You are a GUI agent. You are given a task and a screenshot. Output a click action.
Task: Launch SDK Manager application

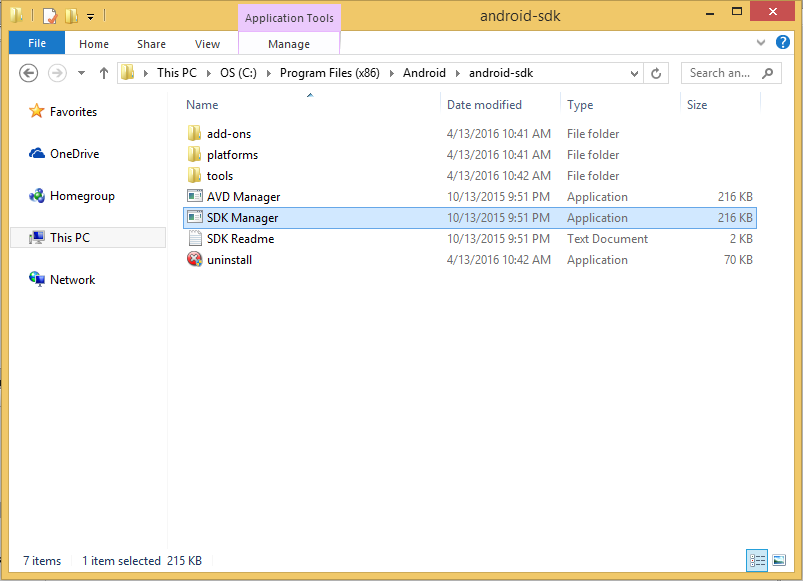point(237,217)
